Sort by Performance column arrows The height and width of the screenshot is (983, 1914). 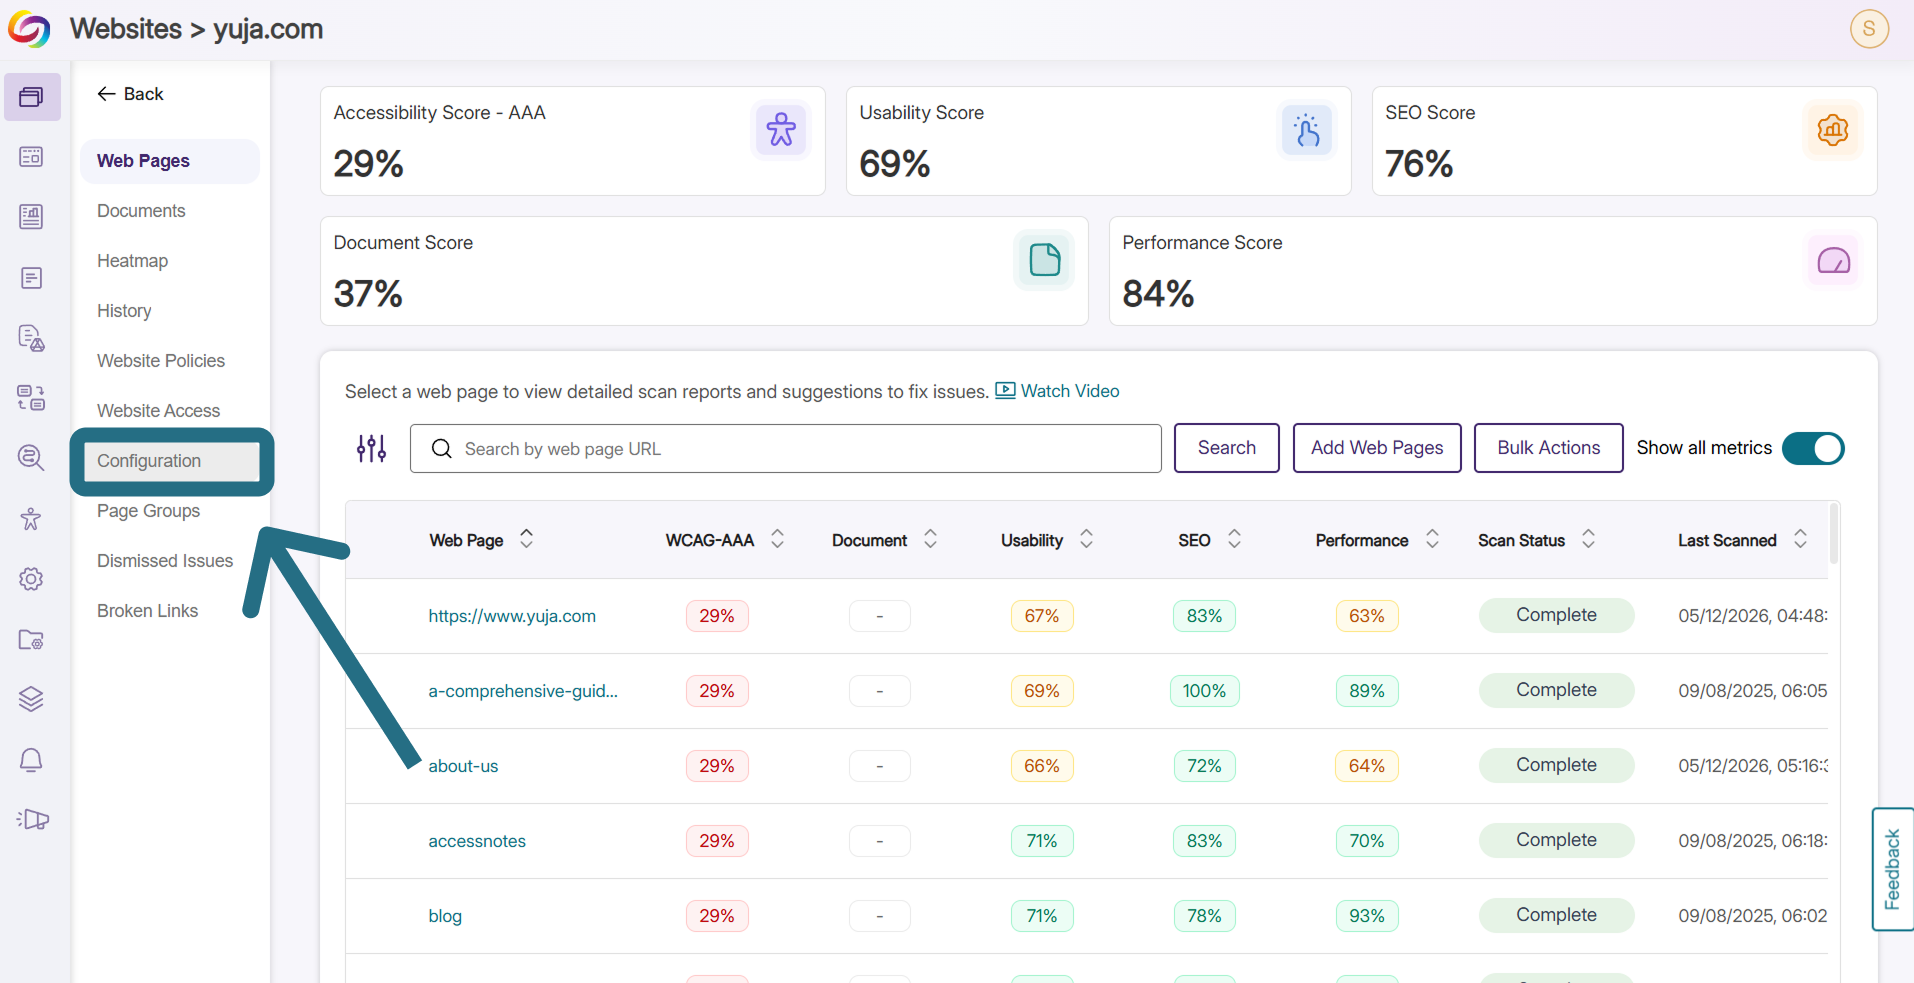(x=1432, y=539)
